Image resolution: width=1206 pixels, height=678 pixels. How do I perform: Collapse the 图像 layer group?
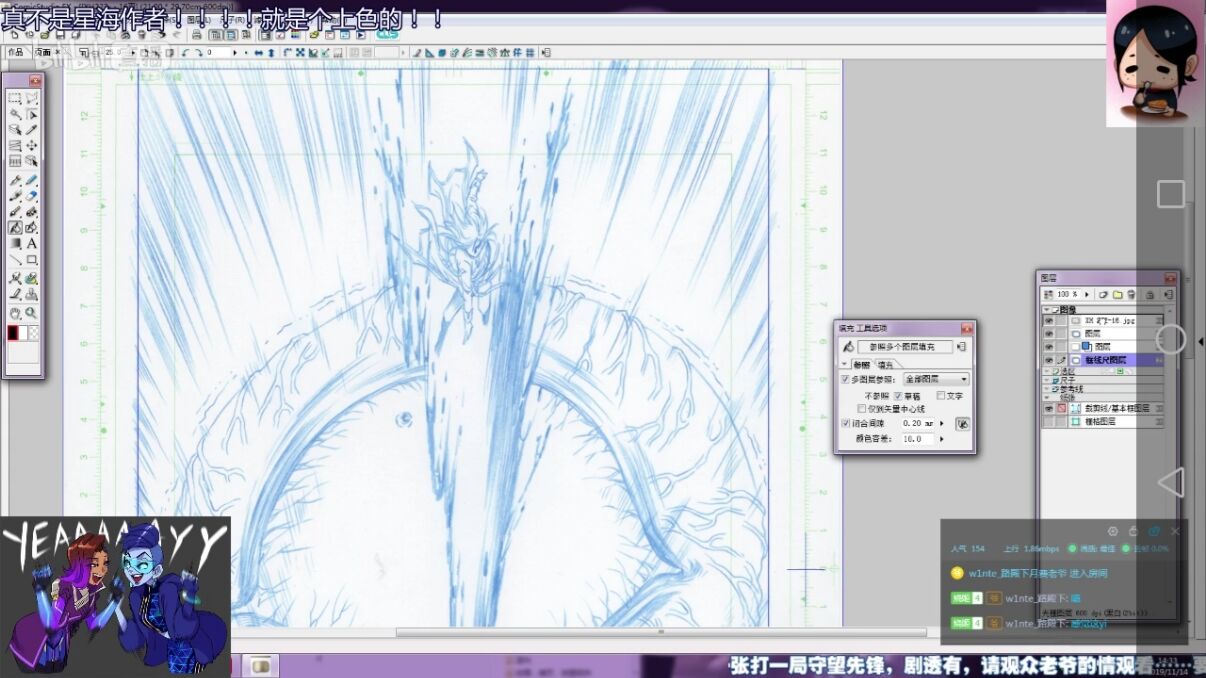point(1047,310)
